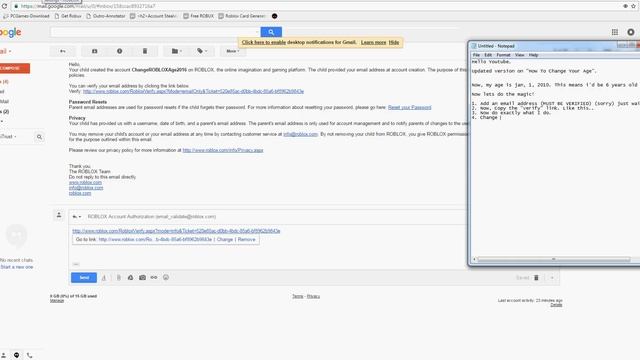Viewport: 640px width, 360px height.
Task: Enable desktop notifications for Gmail
Action: (x=264, y=42)
